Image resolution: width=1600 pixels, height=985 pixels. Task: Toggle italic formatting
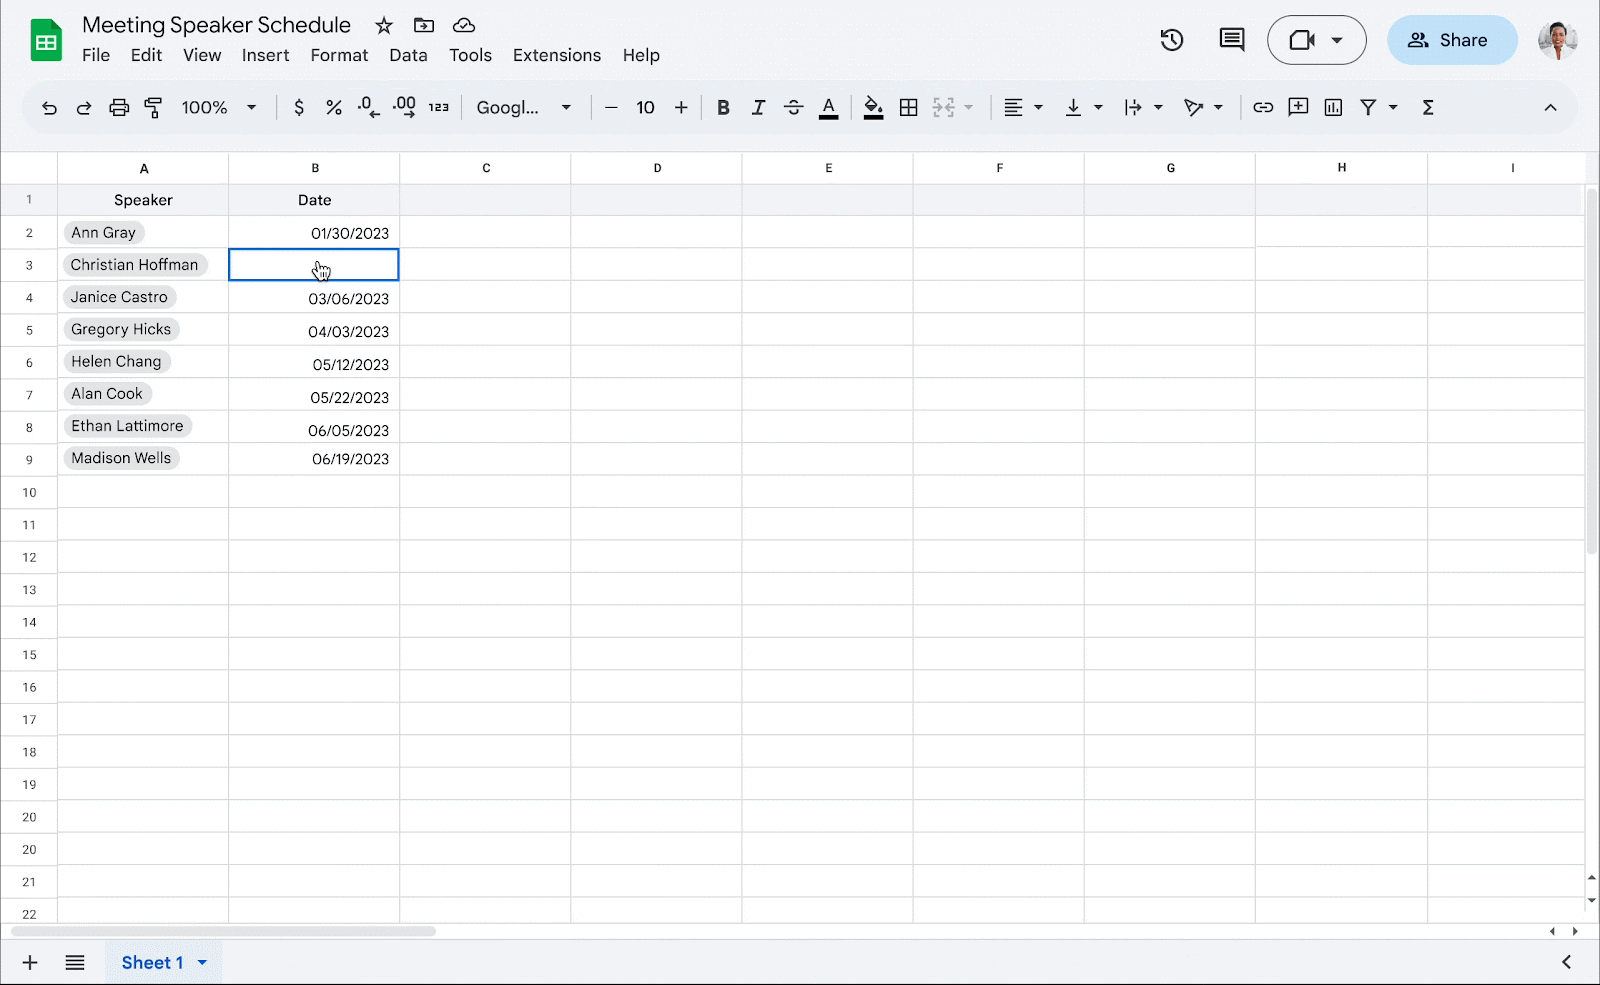point(758,107)
